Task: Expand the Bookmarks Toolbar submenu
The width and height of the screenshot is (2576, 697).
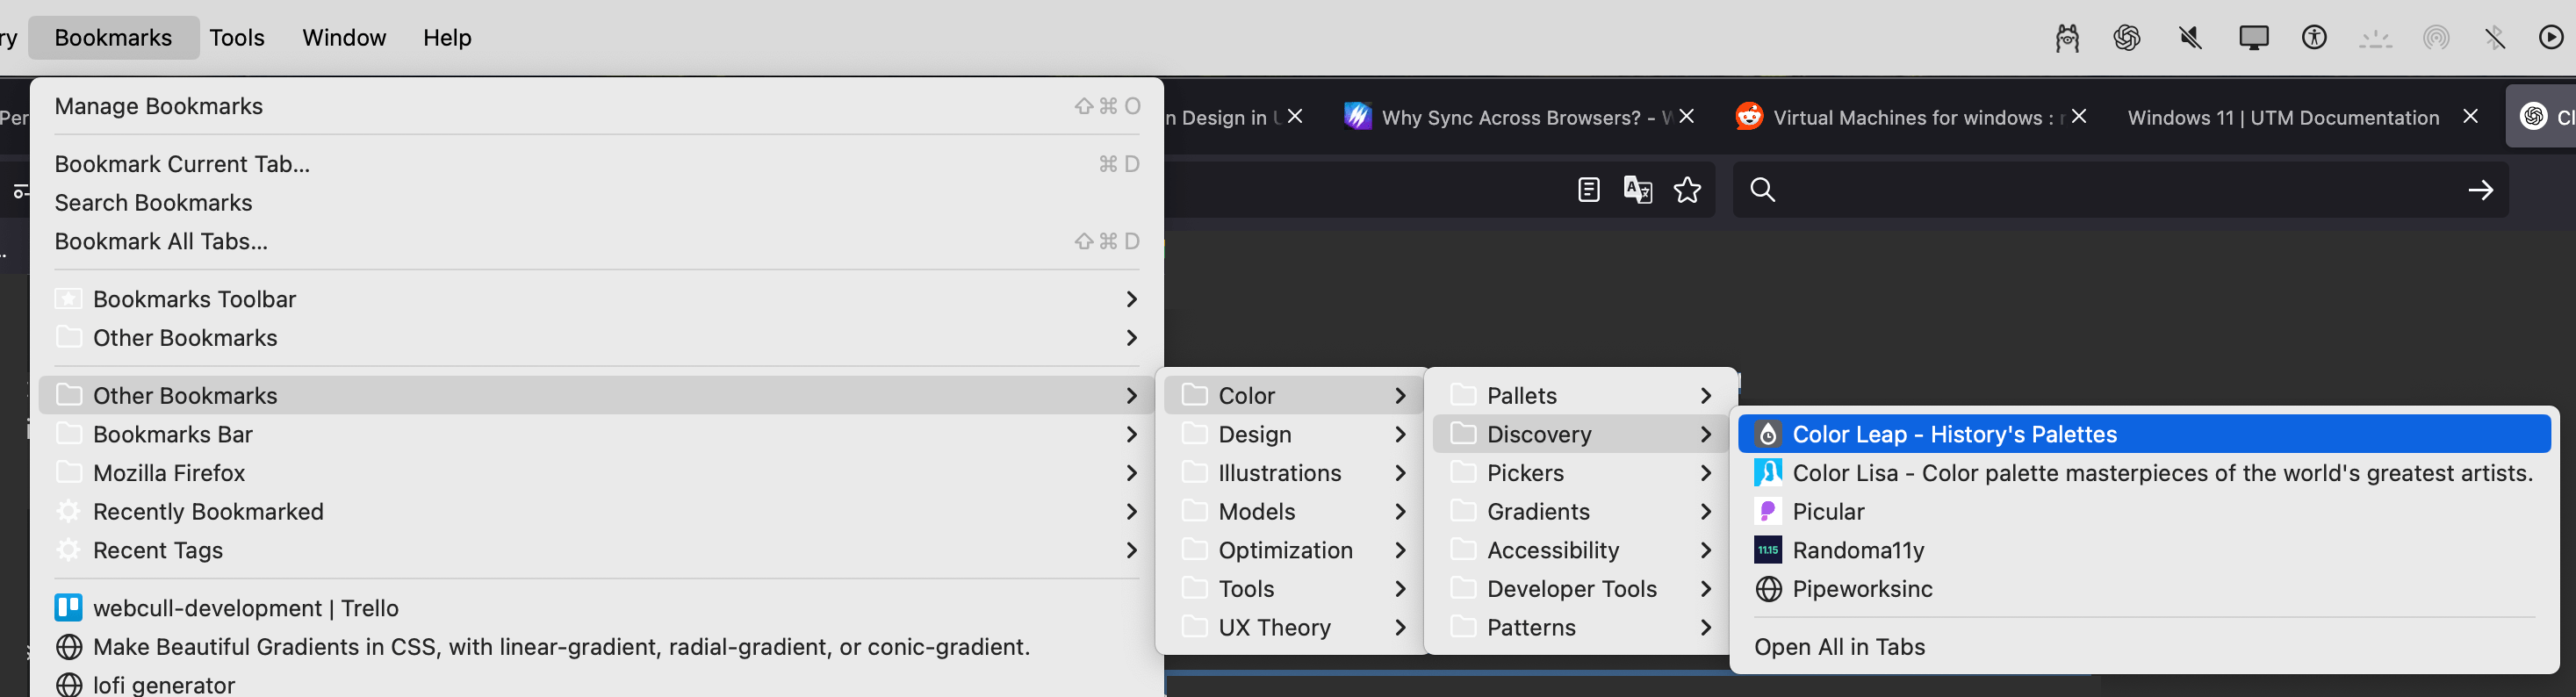Action: (x=597, y=299)
